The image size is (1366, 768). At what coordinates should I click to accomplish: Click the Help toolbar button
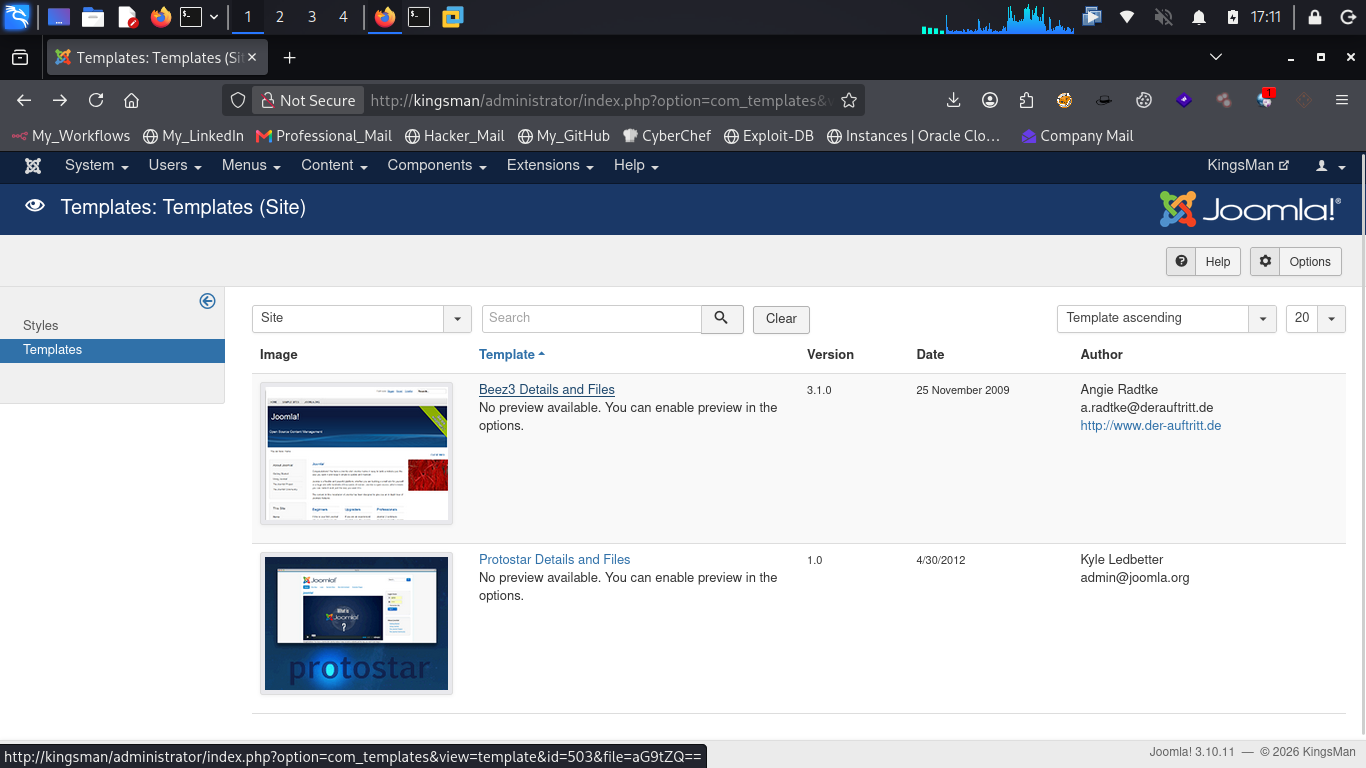click(1203, 262)
